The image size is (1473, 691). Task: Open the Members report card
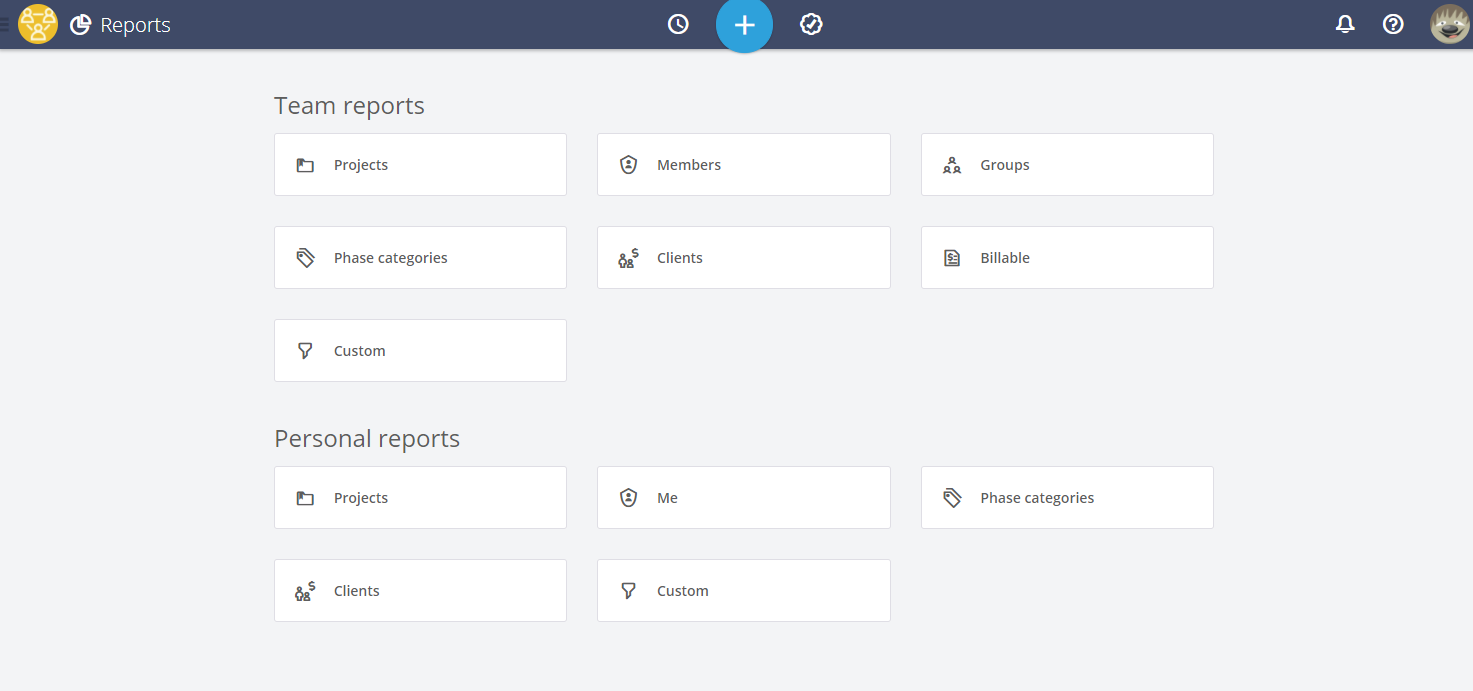pos(743,165)
